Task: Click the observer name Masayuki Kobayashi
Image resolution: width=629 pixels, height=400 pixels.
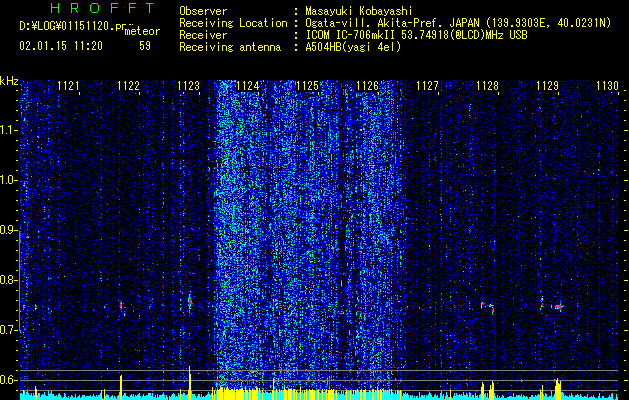Action: tap(359, 11)
